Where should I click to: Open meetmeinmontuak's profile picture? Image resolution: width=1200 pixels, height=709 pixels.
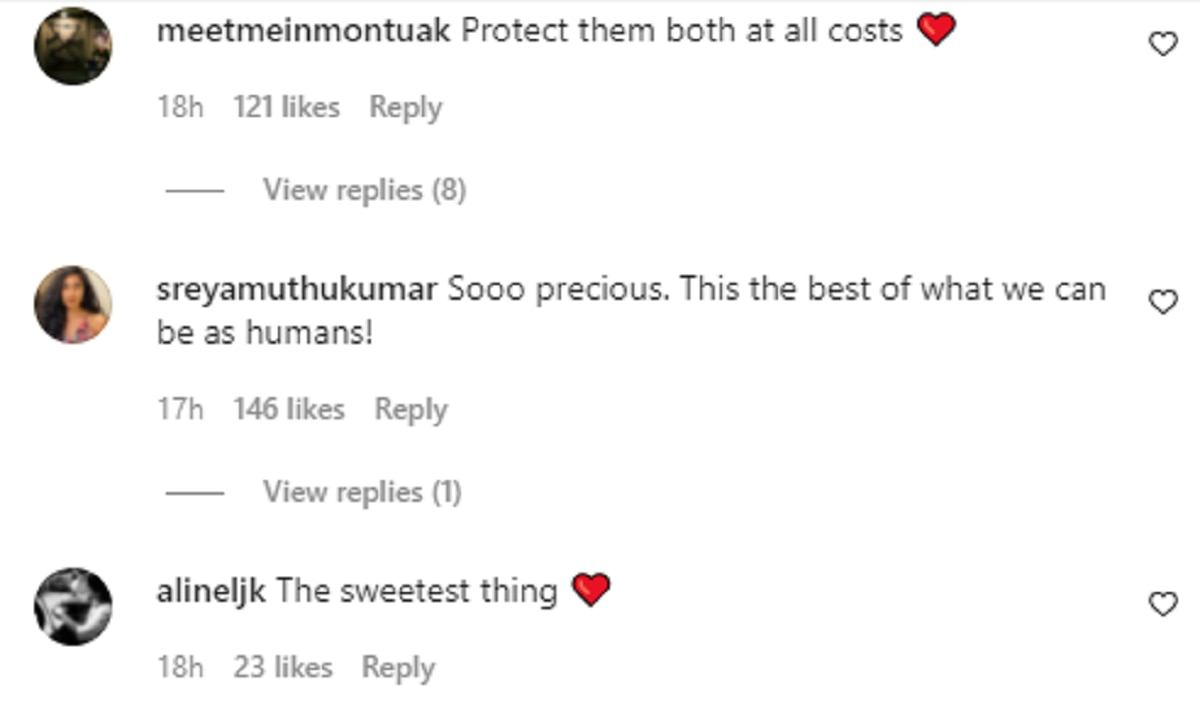[73, 46]
